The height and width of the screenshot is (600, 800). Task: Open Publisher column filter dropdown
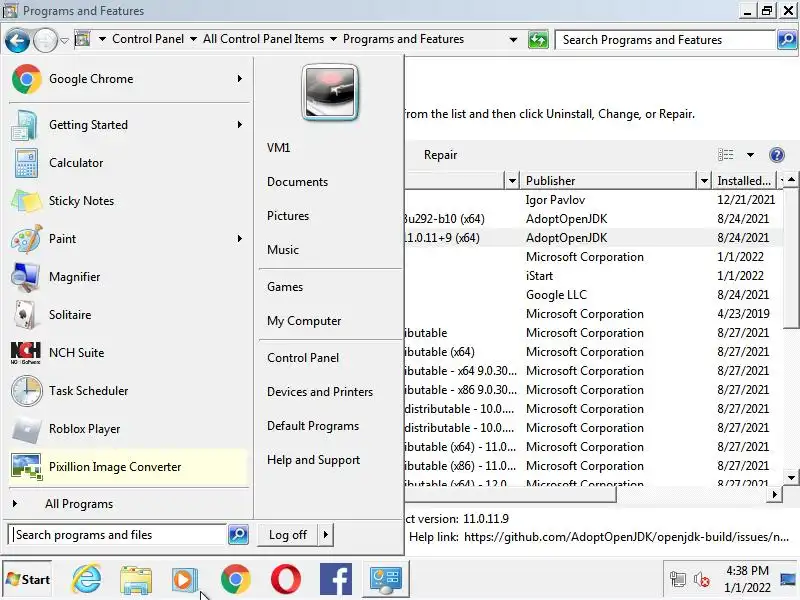tap(704, 181)
